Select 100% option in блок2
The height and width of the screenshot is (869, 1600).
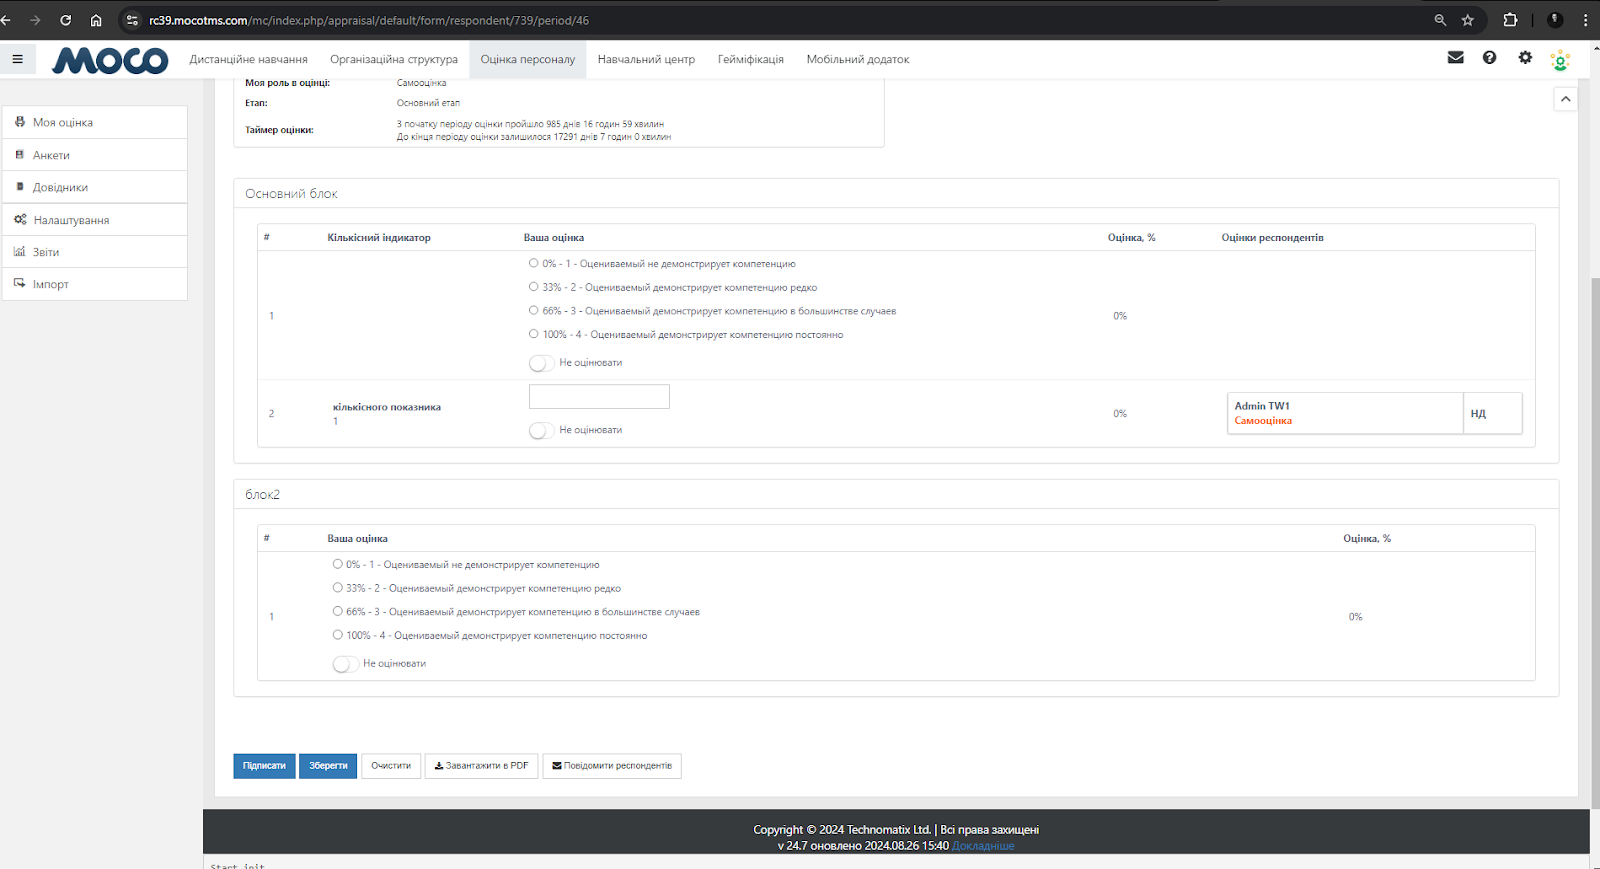(x=338, y=635)
